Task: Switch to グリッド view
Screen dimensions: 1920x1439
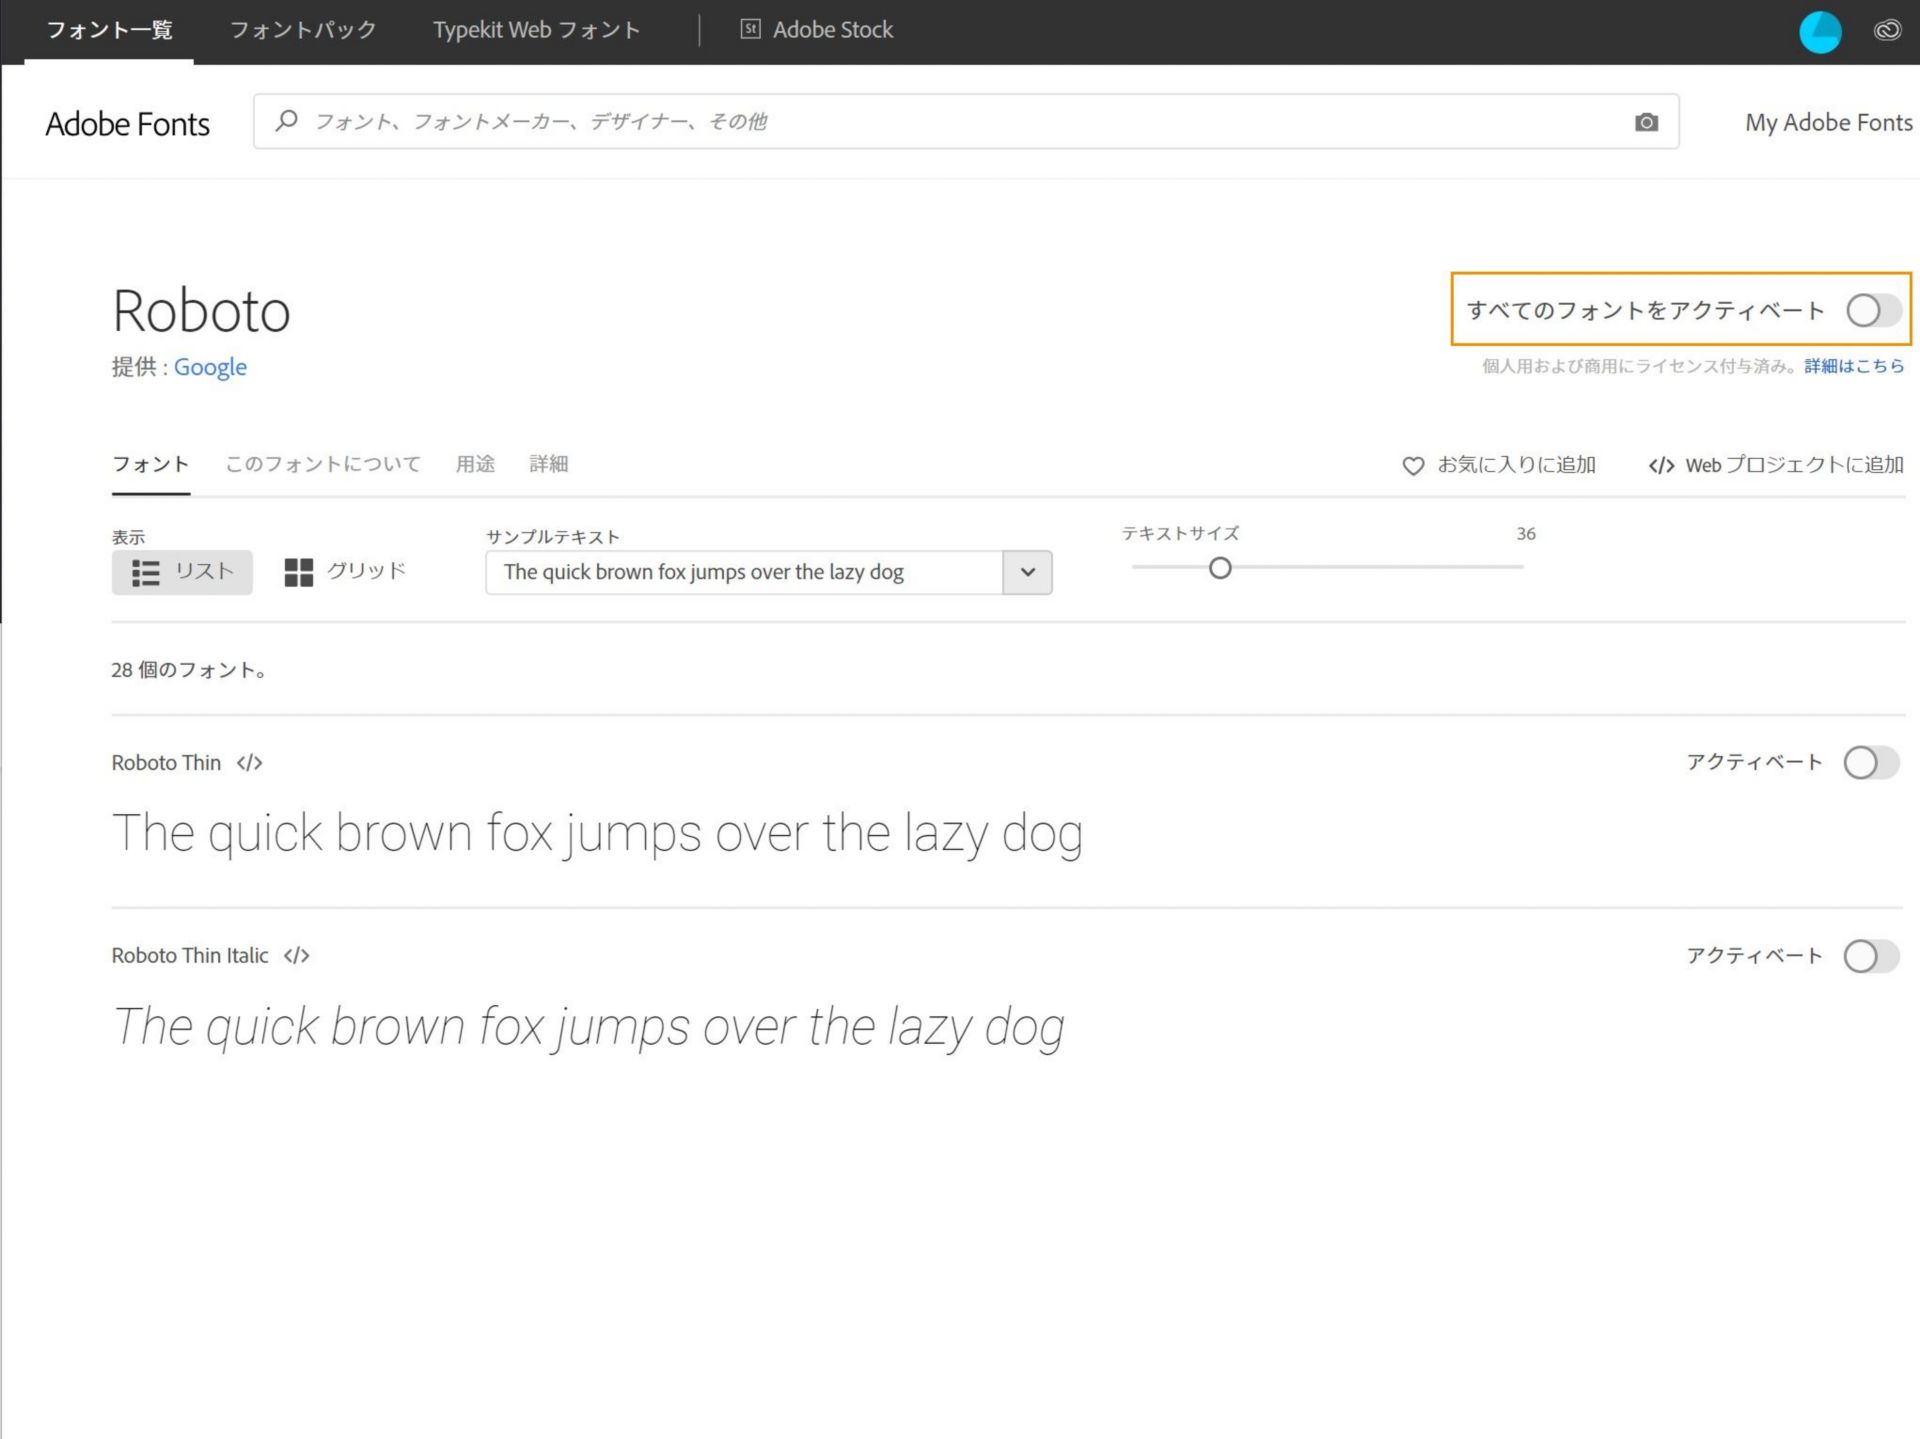Action: tap(346, 572)
